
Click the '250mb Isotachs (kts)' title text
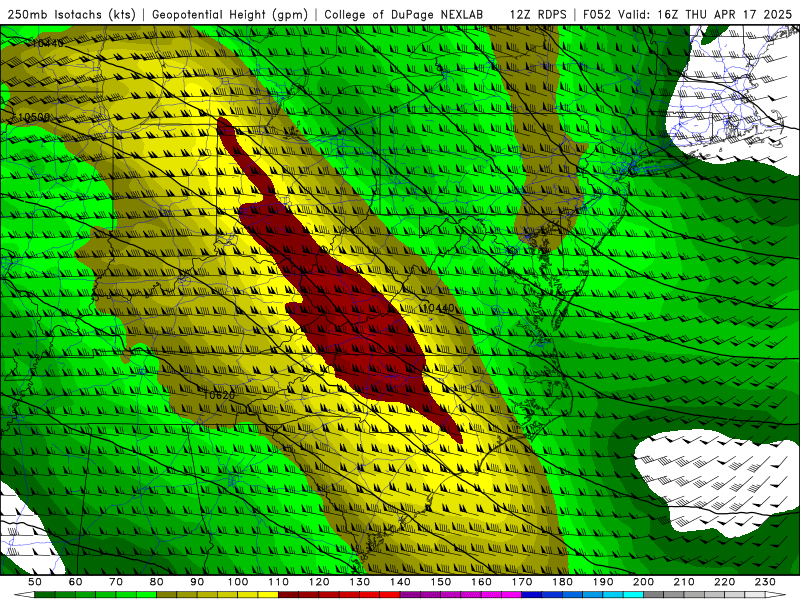click(x=72, y=14)
